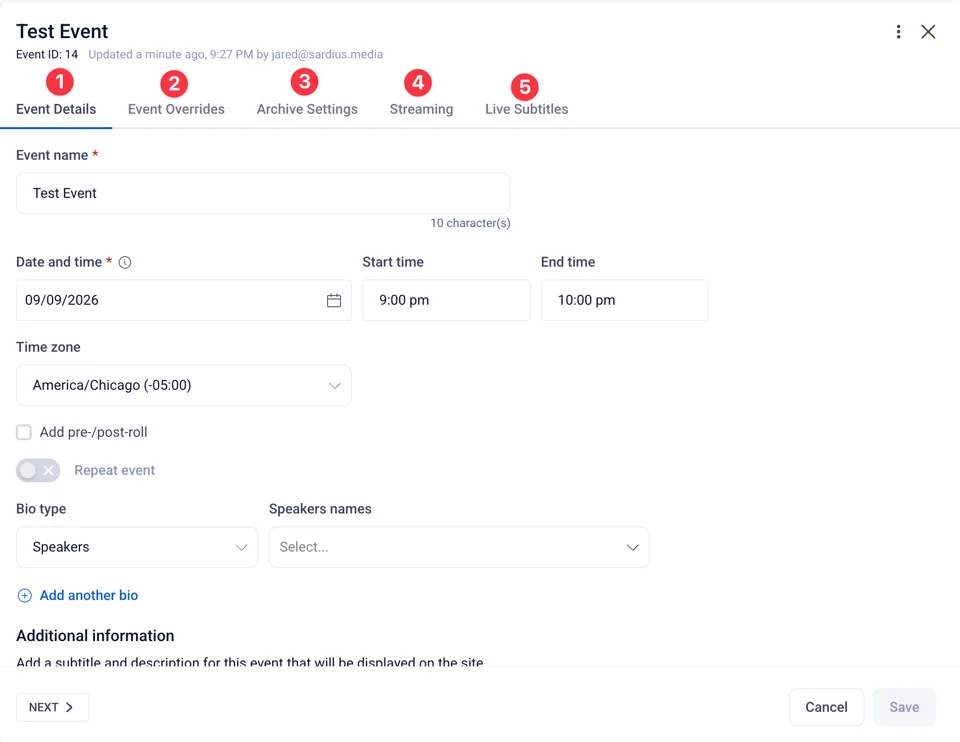Close the Test Event dialog with X
This screenshot has height=742, width=960.
[x=928, y=32]
